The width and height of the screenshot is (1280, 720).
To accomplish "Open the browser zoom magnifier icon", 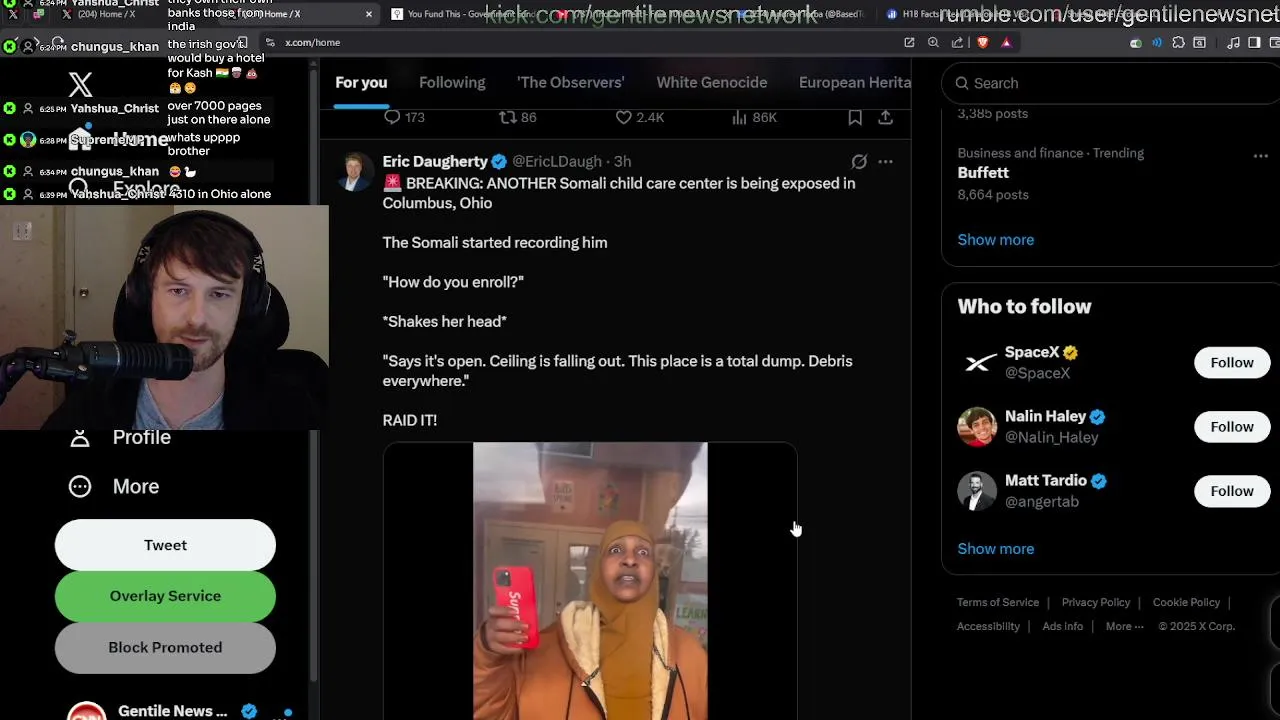I will (933, 42).
